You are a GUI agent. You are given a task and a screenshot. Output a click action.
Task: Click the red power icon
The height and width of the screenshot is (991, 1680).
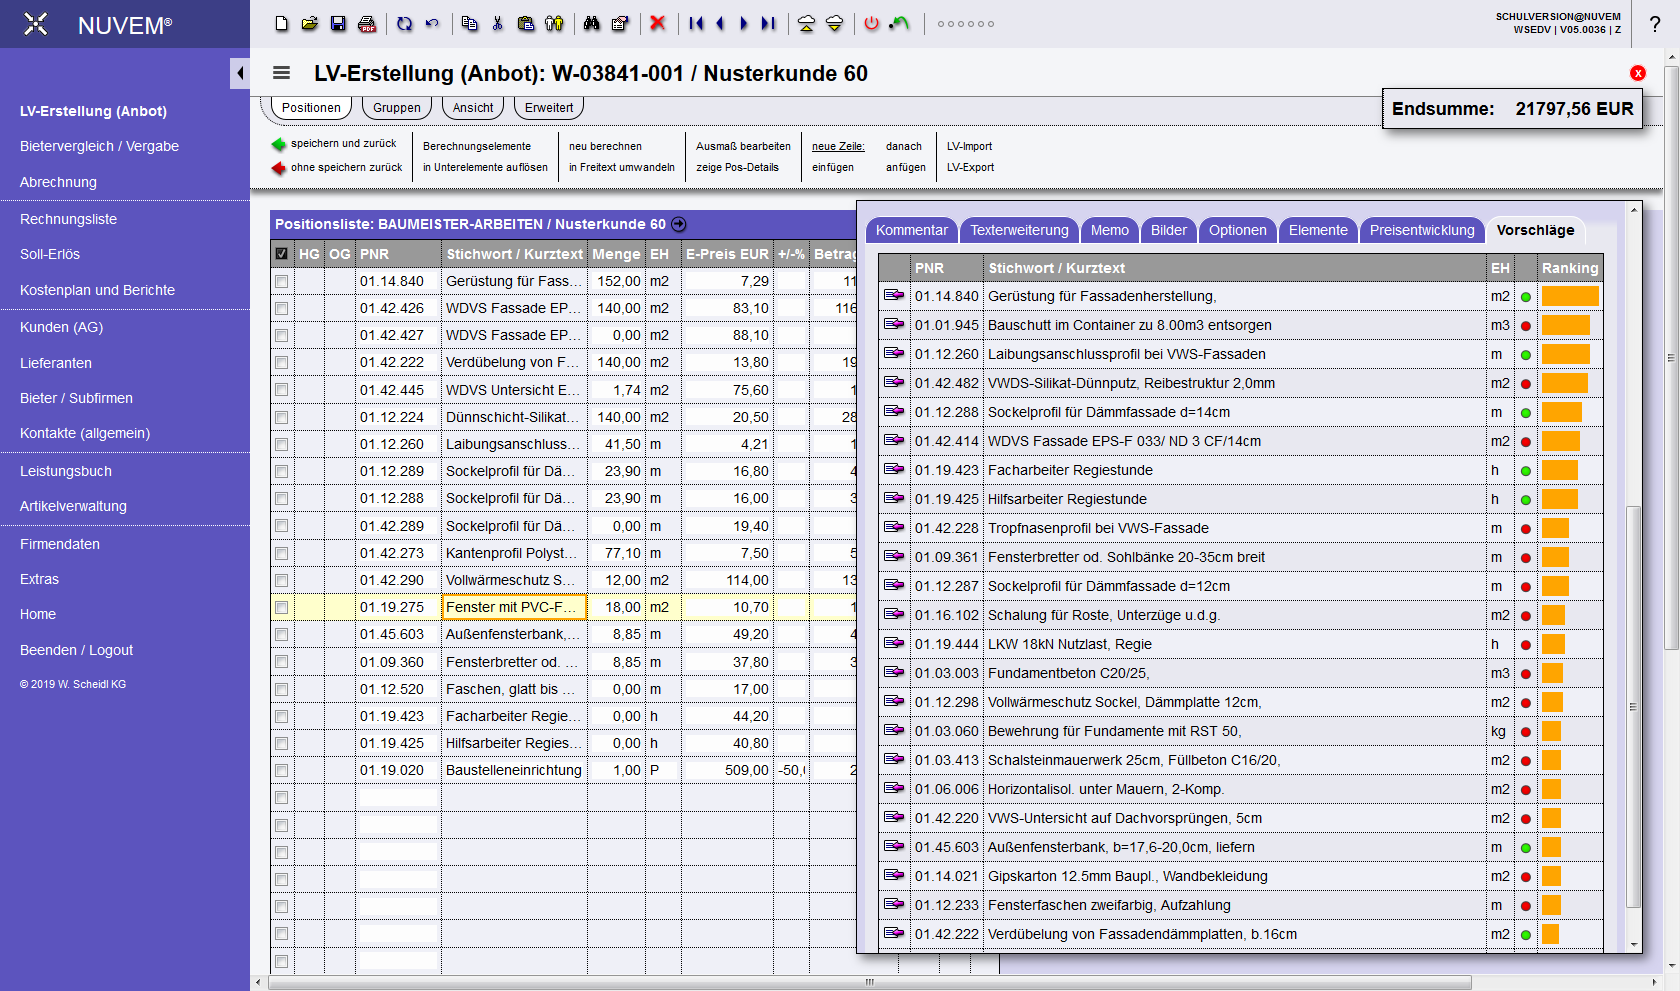(x=871, y=23)
